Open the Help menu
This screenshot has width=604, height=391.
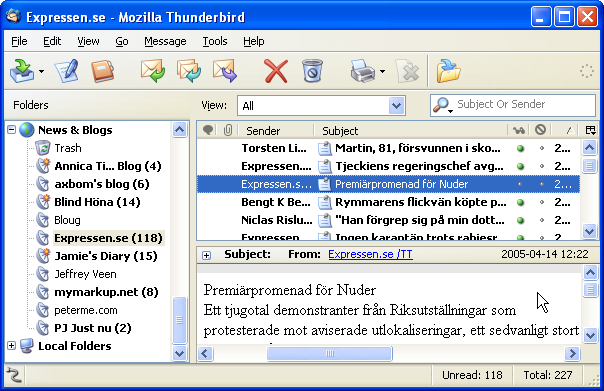coord(253,41)
